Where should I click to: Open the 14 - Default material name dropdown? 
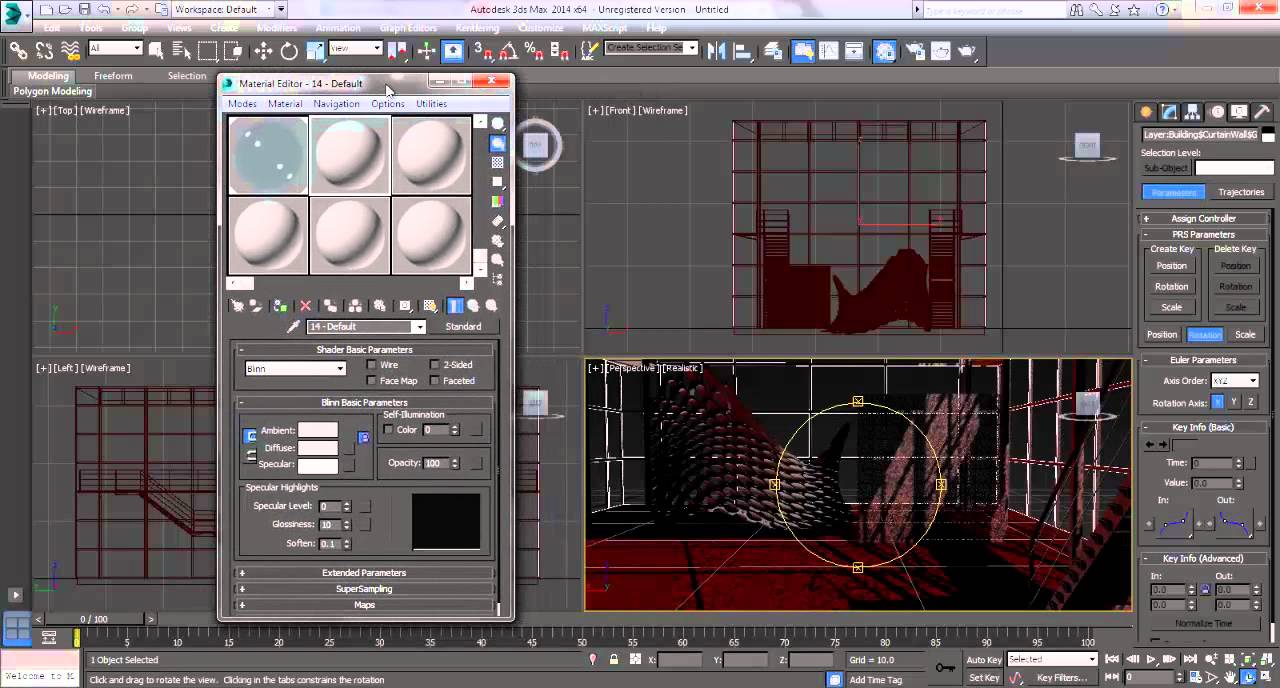point(366,327)
